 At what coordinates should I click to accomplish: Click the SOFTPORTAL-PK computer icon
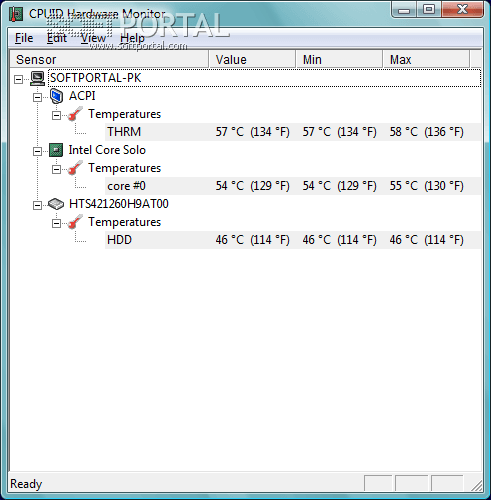pyautogui.click(x=37, y=78)
